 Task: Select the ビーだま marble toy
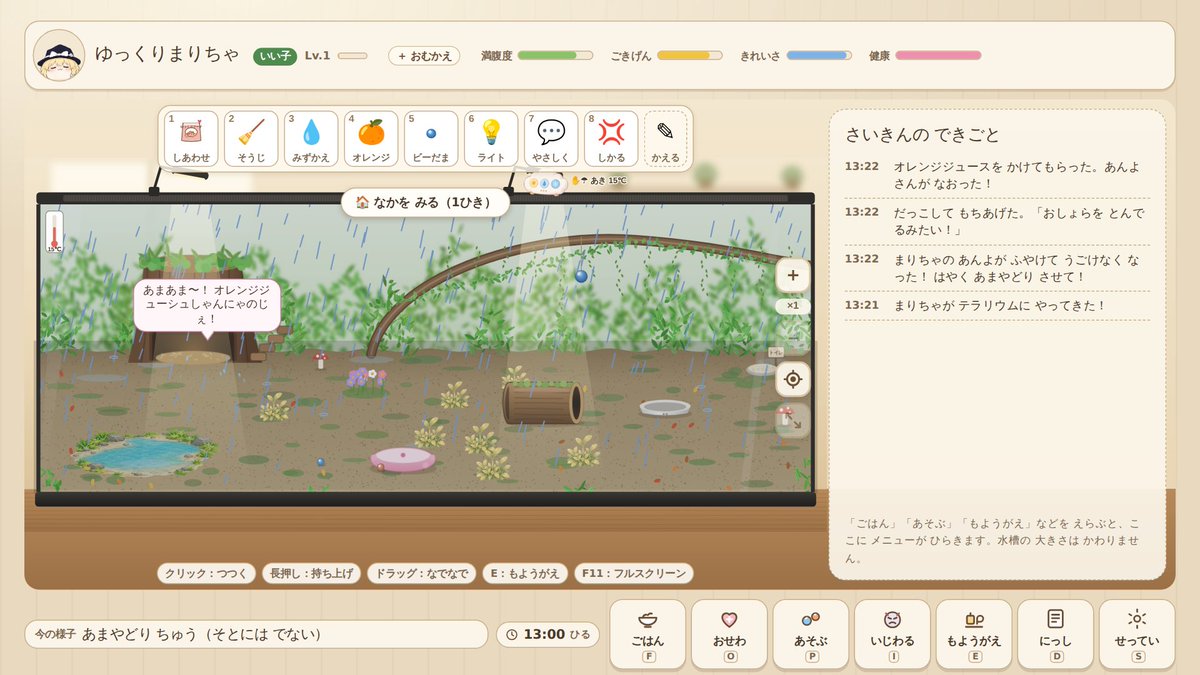click(x=431, y=139)
